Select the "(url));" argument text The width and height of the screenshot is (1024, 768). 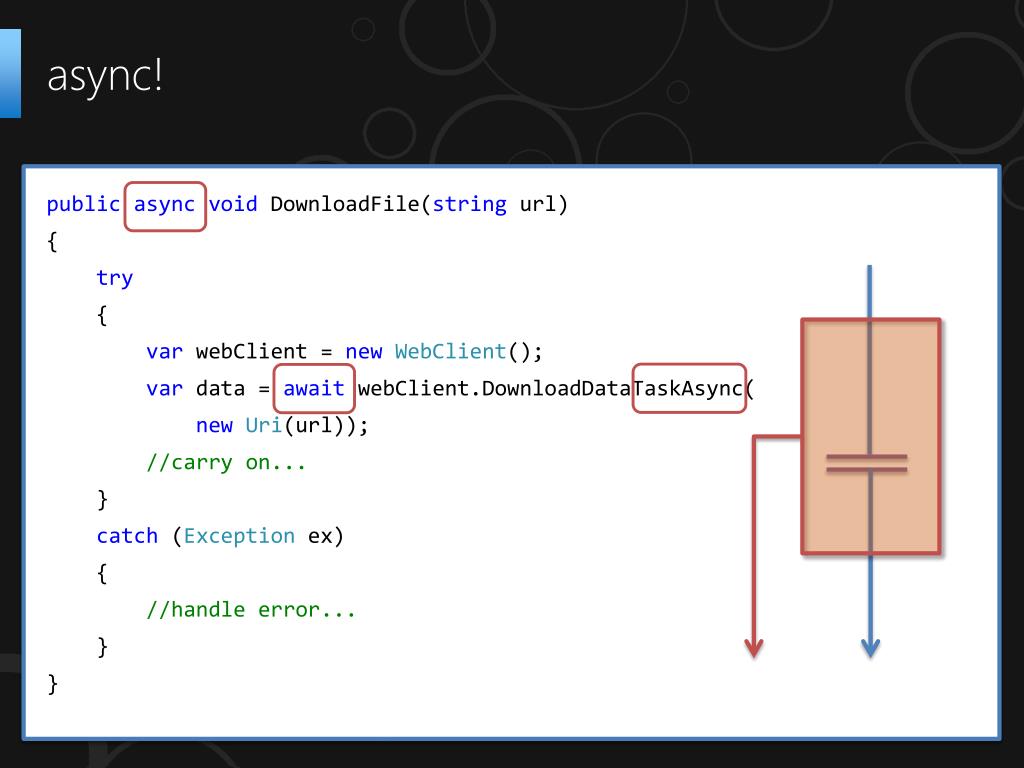pos(326,426)
